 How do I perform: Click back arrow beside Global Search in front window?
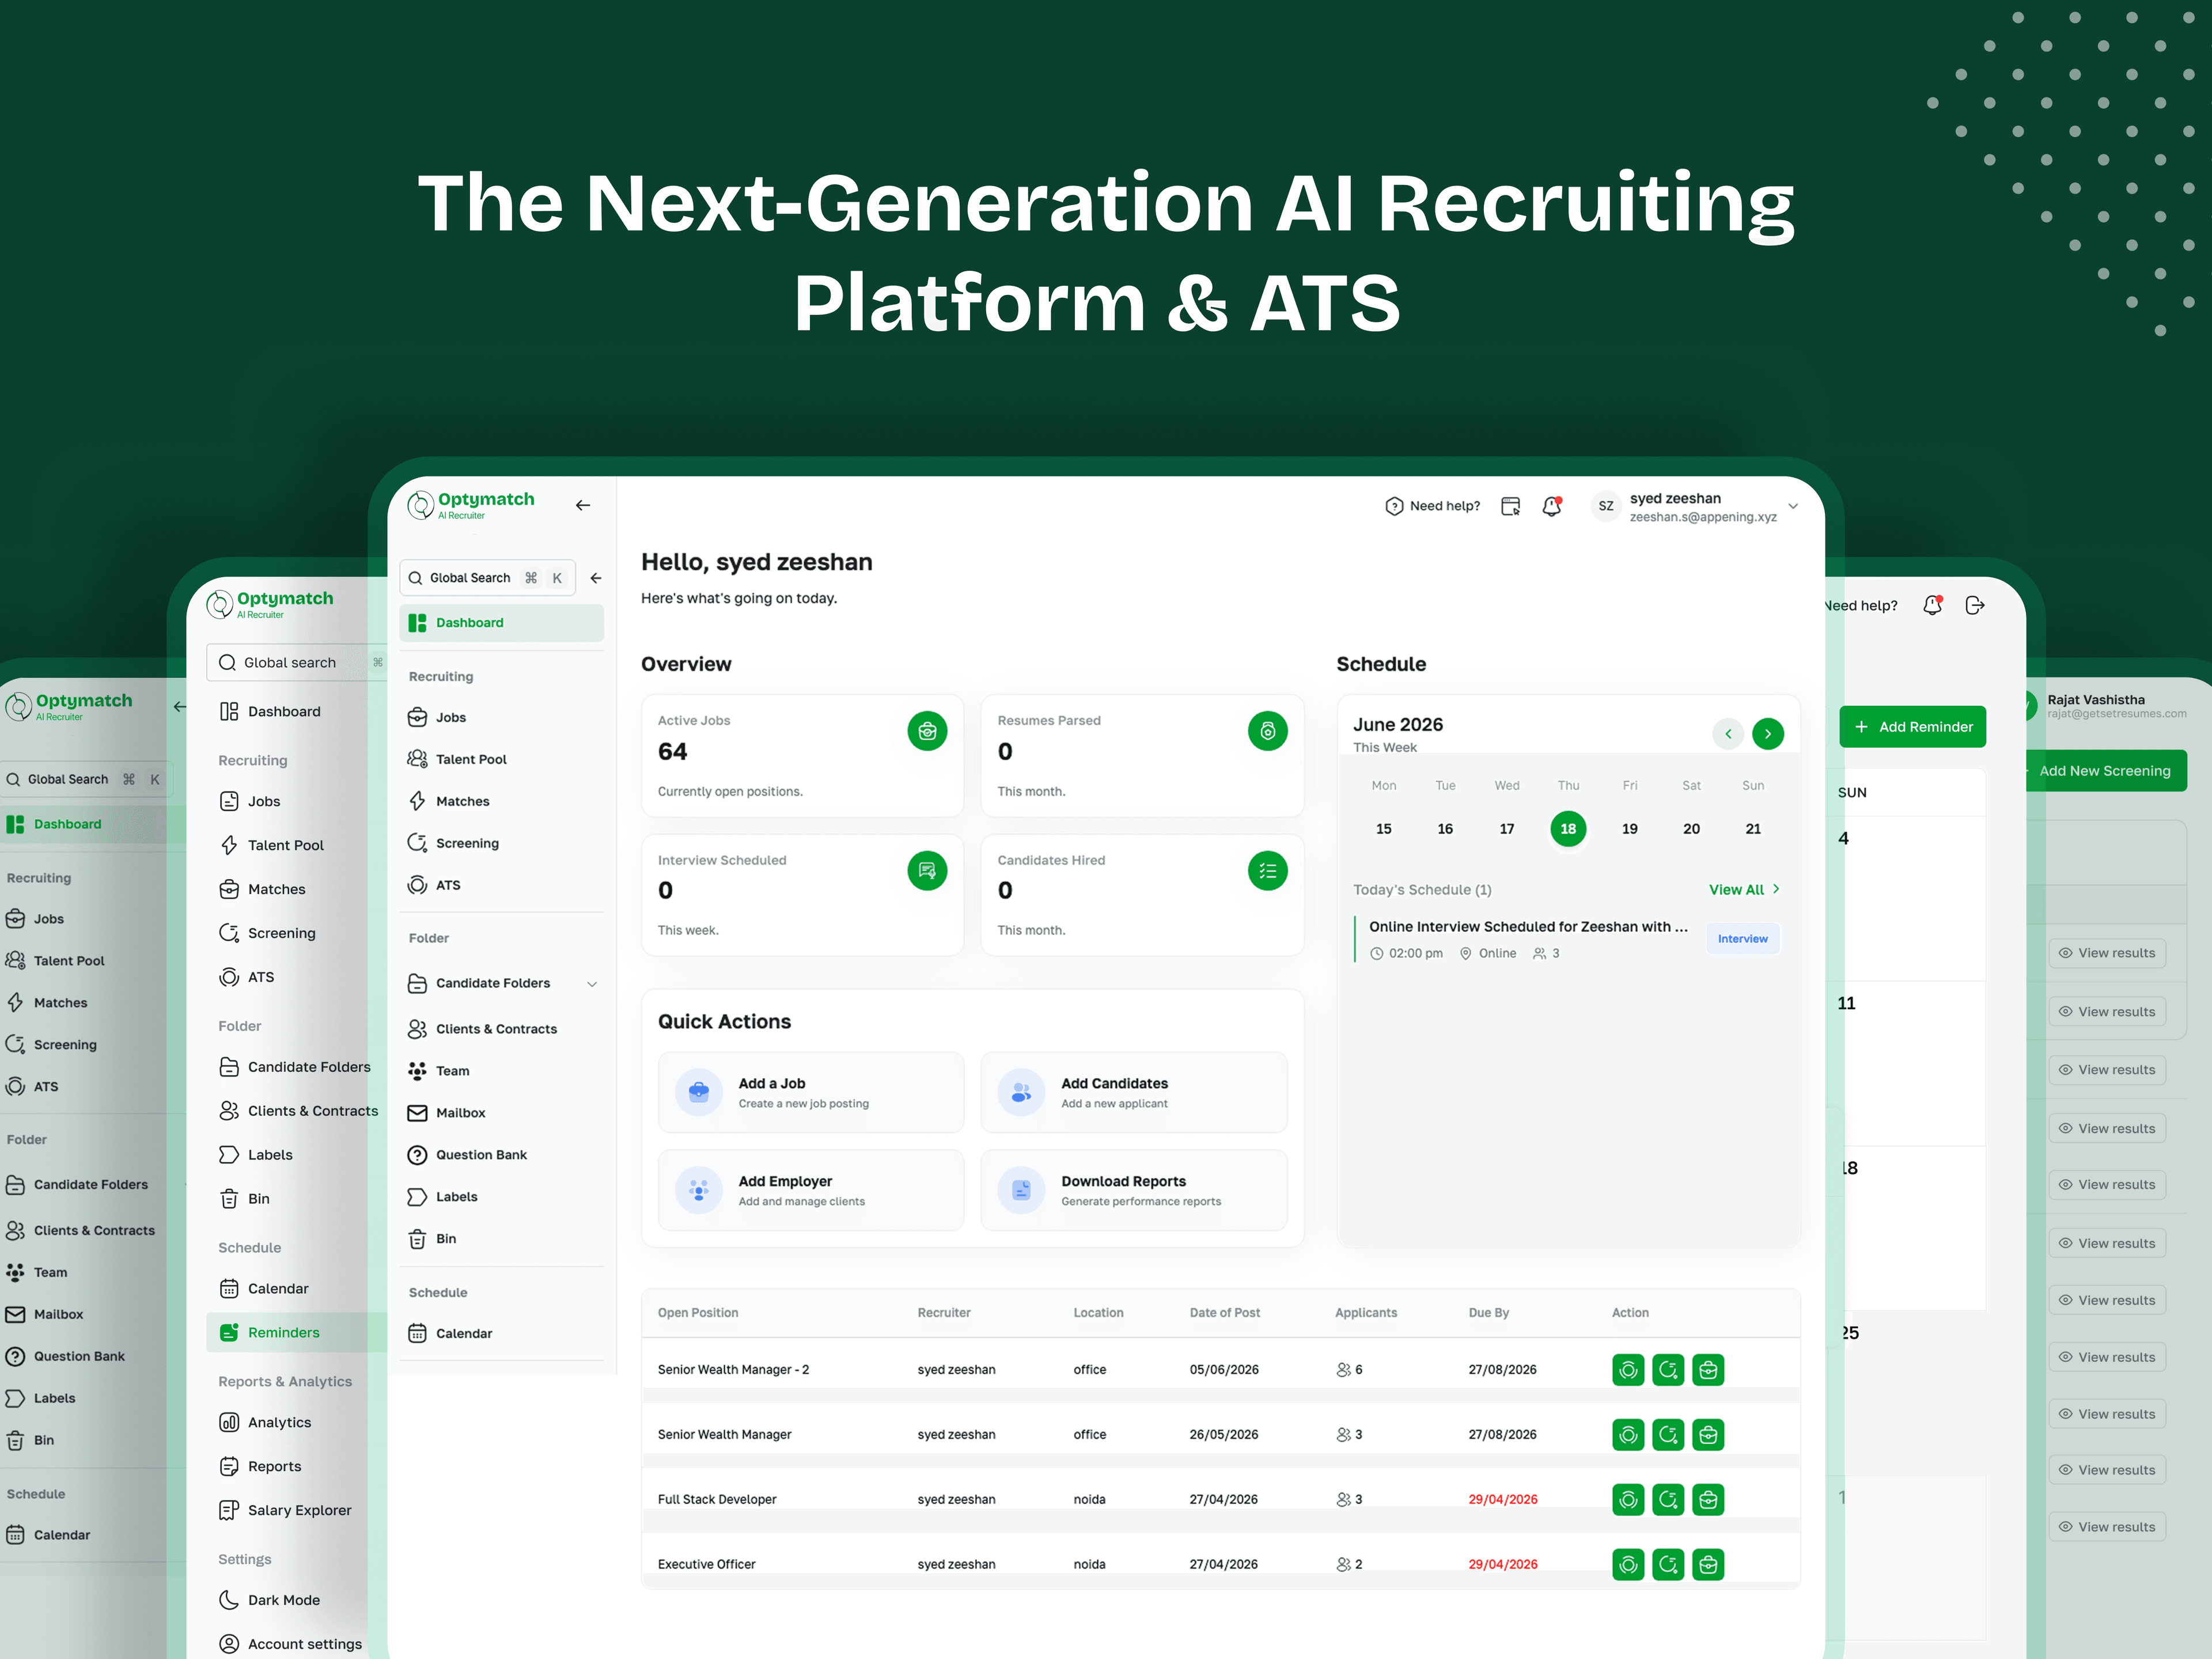tap(596, 578)
